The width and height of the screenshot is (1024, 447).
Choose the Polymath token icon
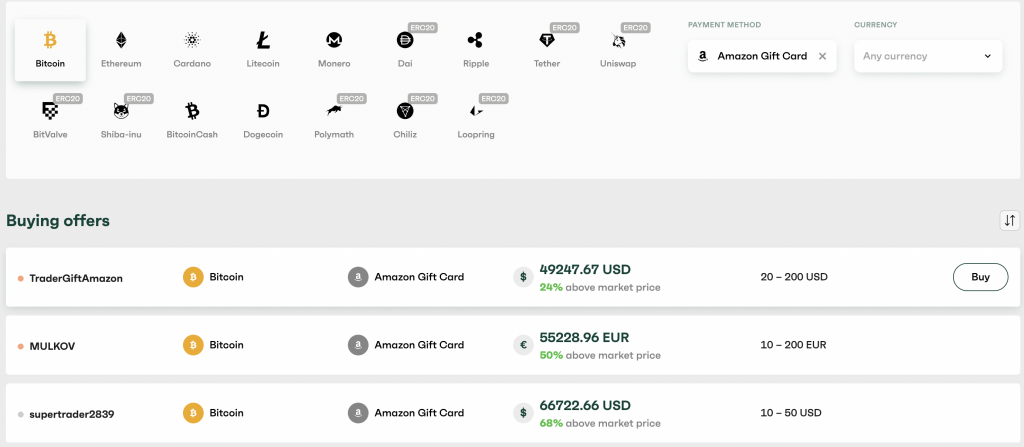pos(334,111)
